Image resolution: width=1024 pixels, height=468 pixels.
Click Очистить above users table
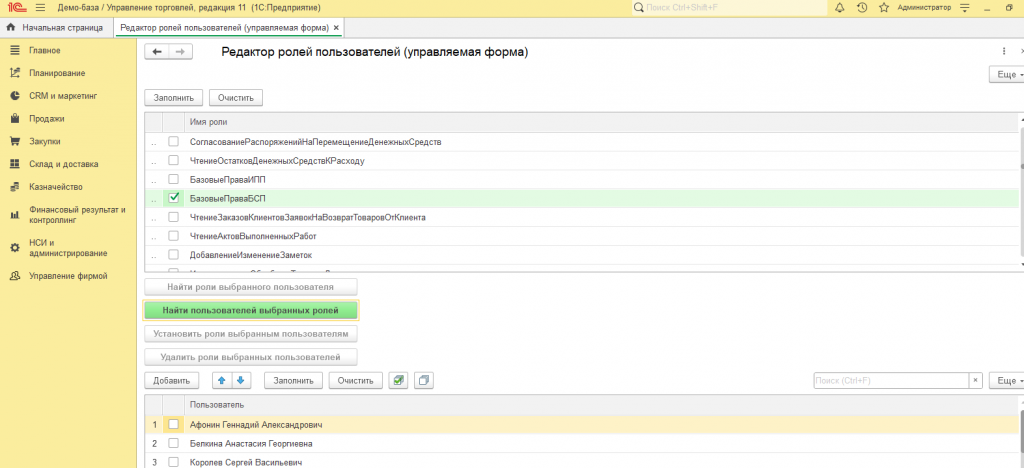[356, 380]
